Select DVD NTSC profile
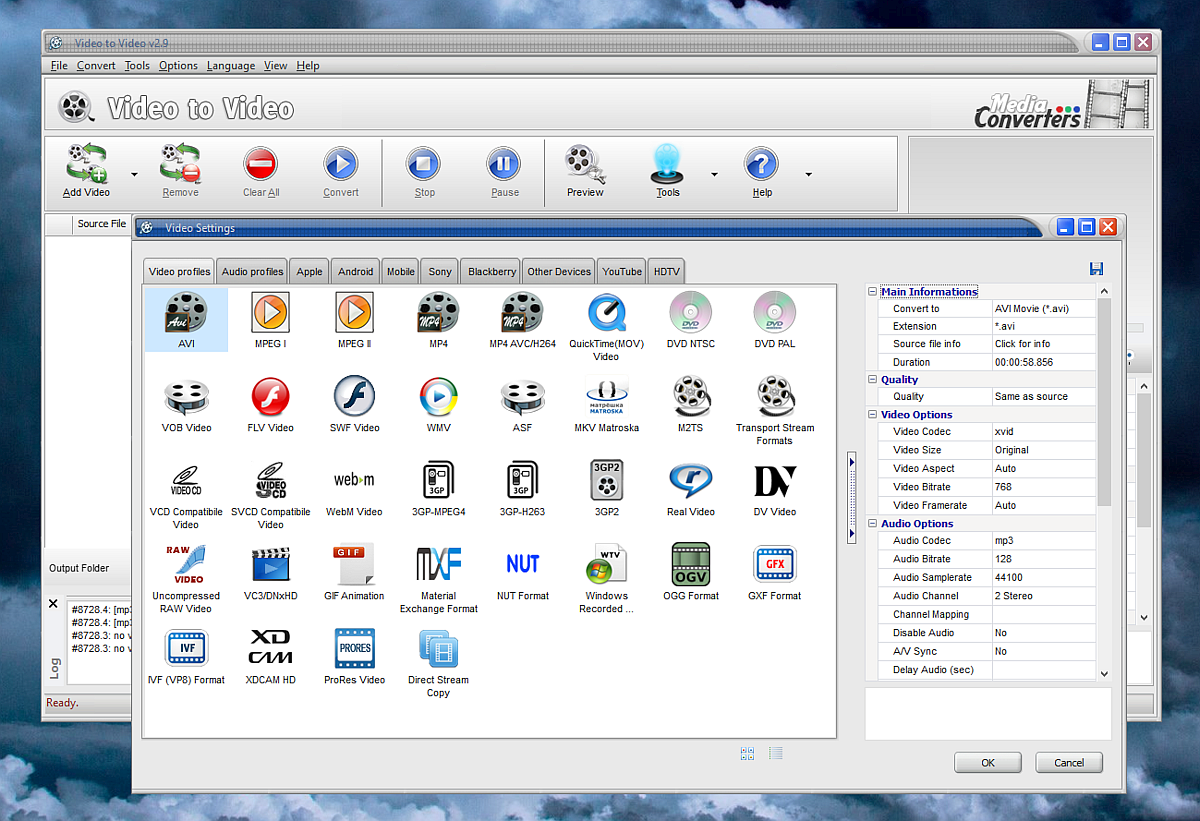The height and width of the screenshot is (821, 1200). pos(690,320)
